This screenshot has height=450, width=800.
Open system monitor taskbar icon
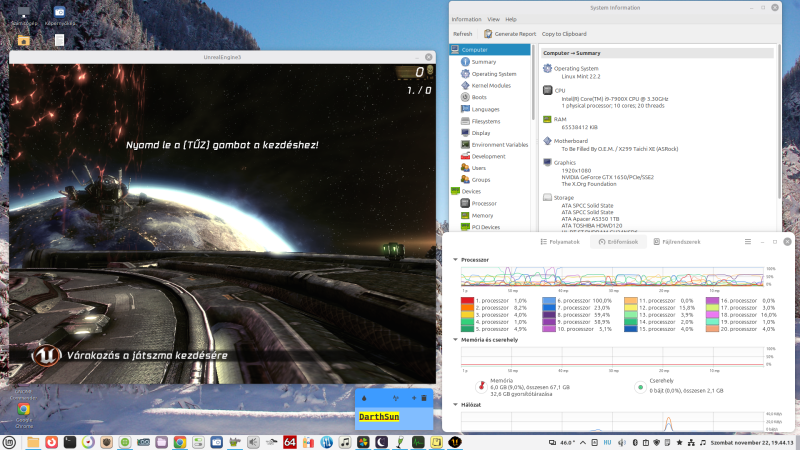418,442
